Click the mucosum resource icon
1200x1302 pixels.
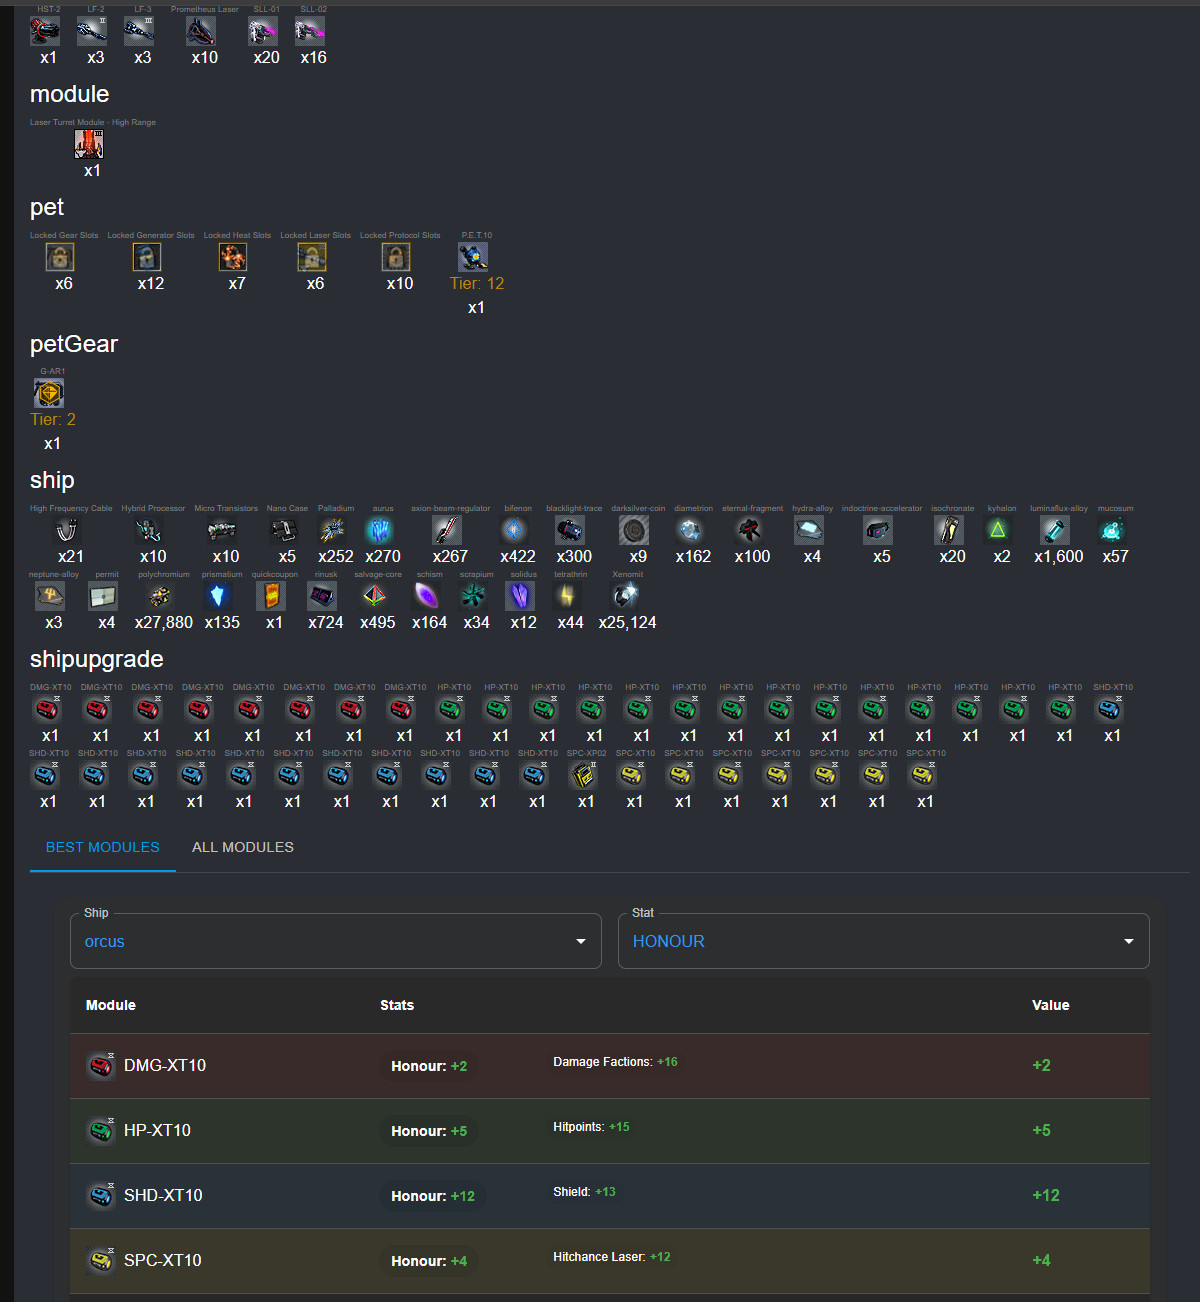pos(1112,530)
